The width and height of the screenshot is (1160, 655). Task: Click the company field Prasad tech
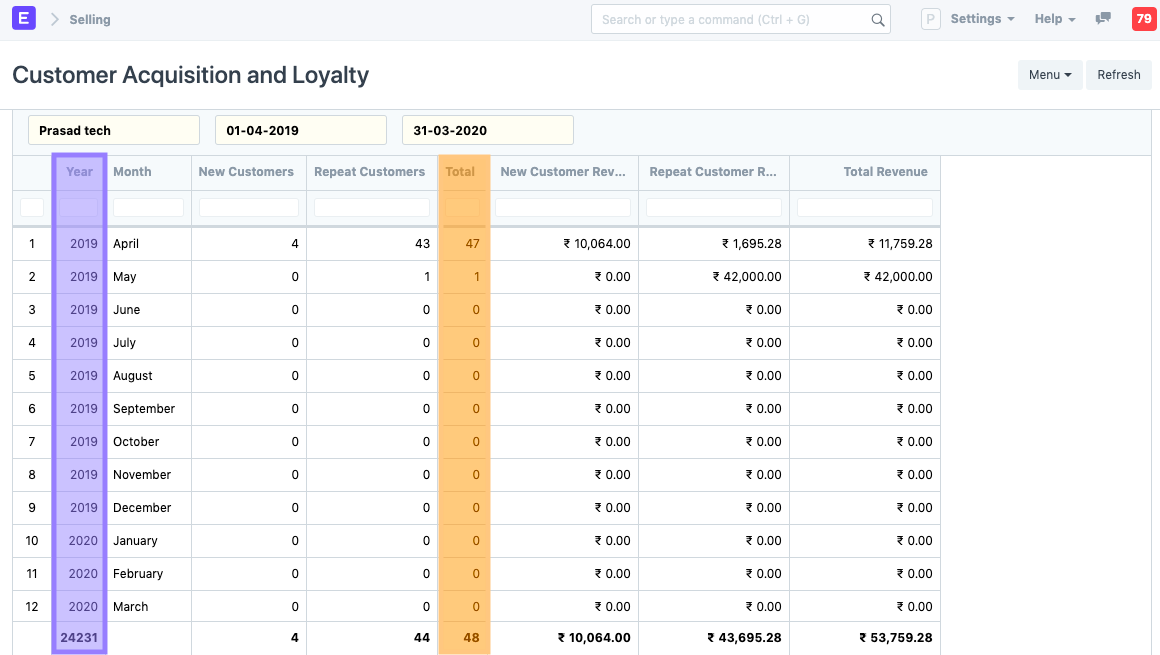click(x=114, y=130)
